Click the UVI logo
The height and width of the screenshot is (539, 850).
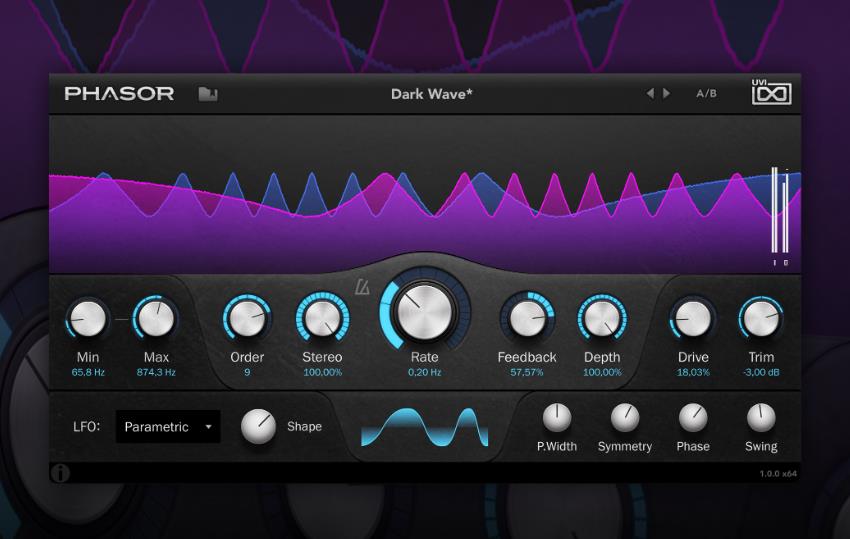[x=771, y=92]
